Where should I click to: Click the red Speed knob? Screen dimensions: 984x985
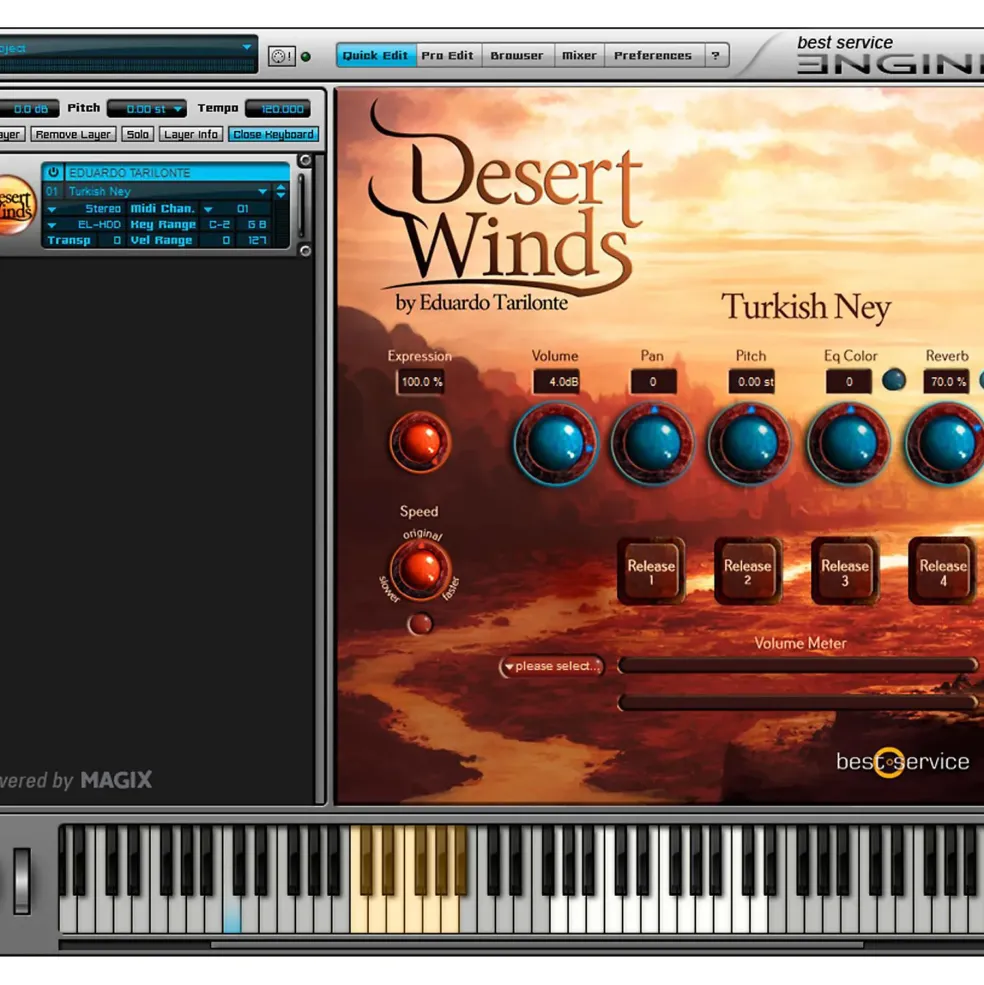[420, 569]
